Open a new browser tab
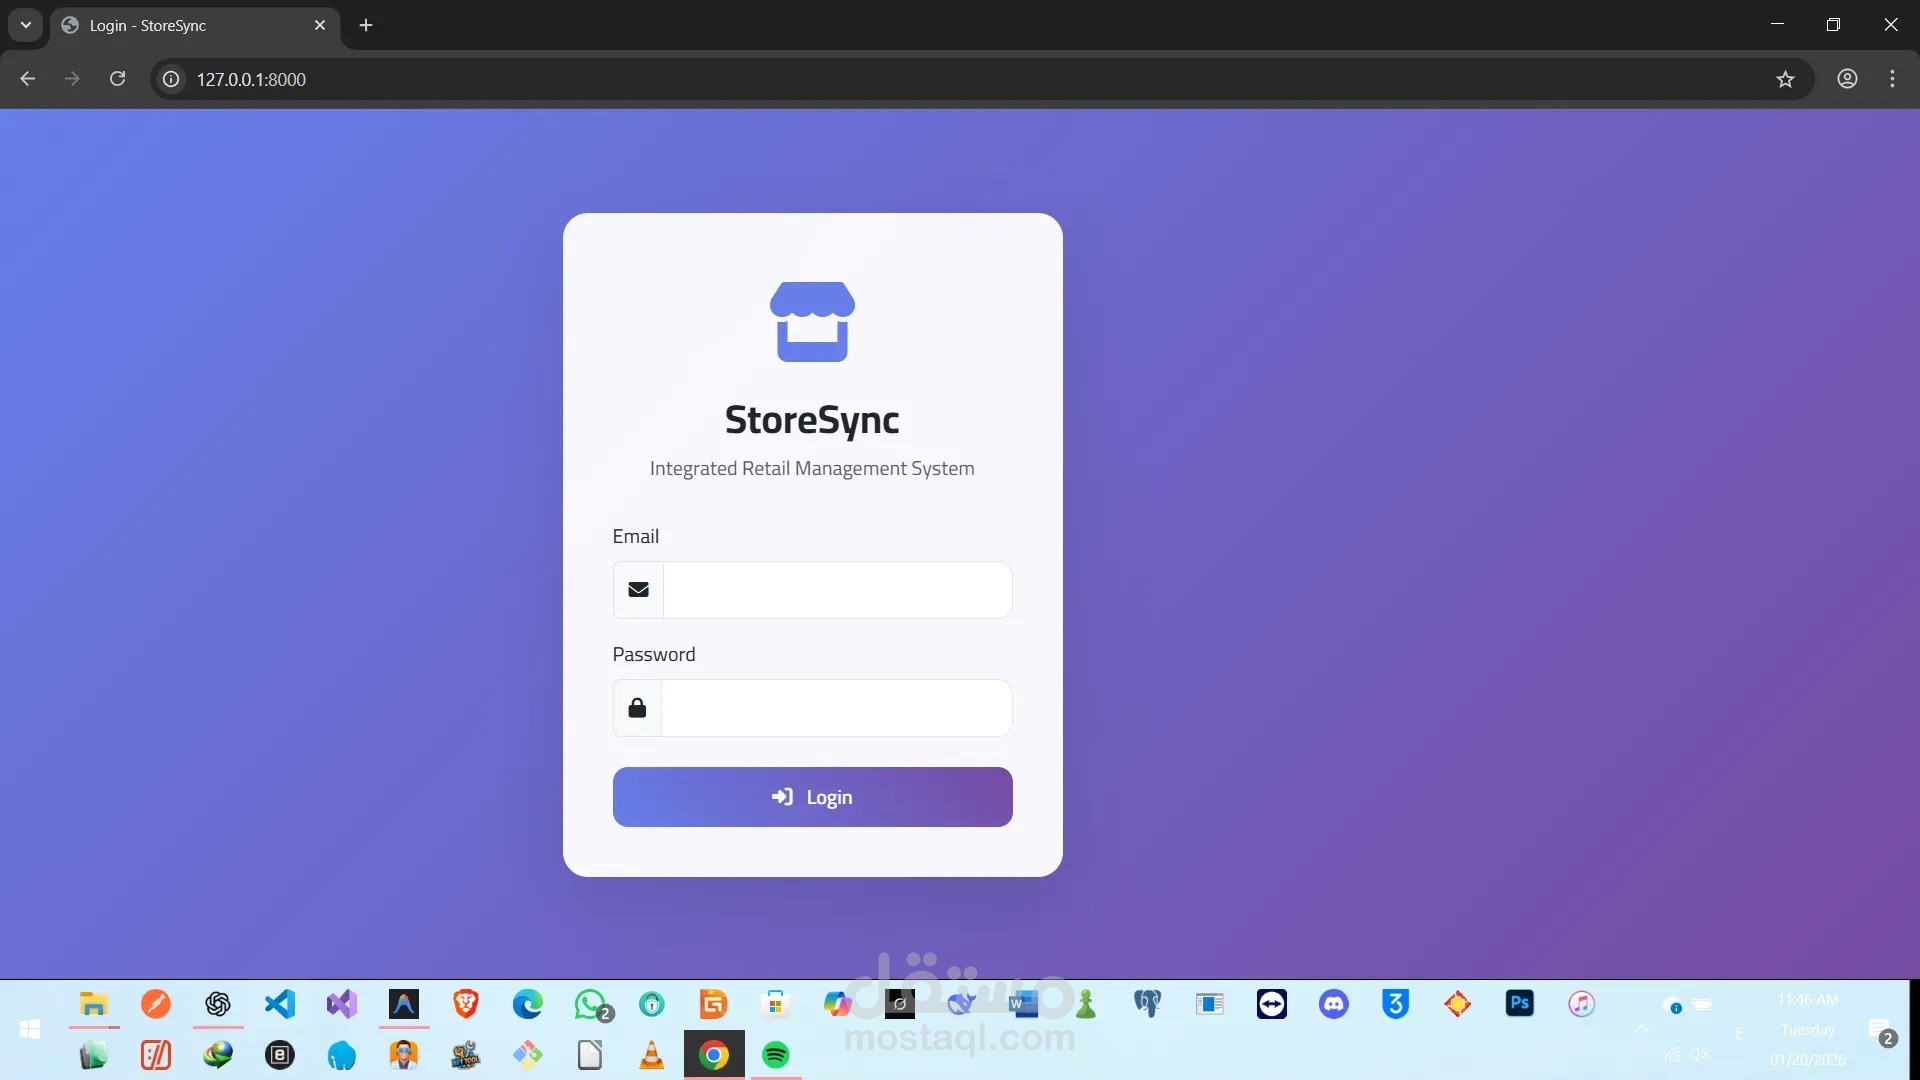Viewport: 1920px width, 1080px height. point(366,25)
